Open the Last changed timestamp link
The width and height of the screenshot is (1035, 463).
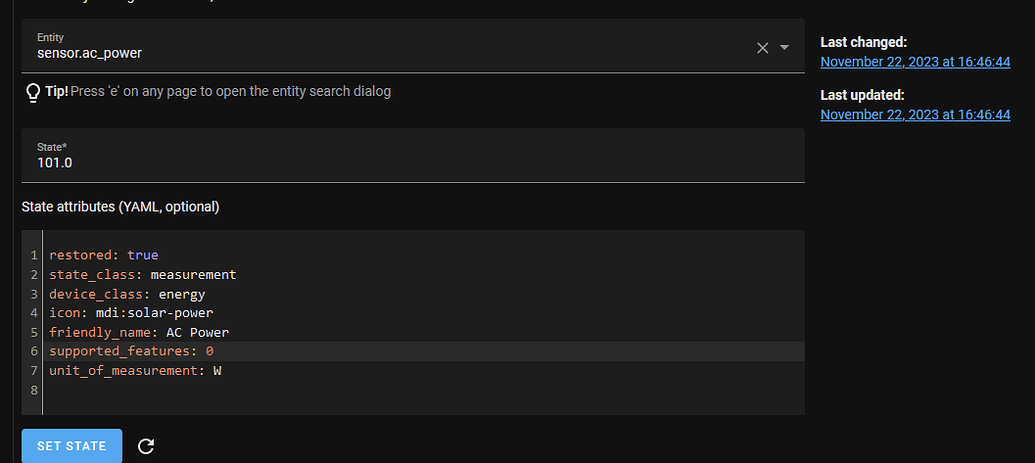pos(915,61)
